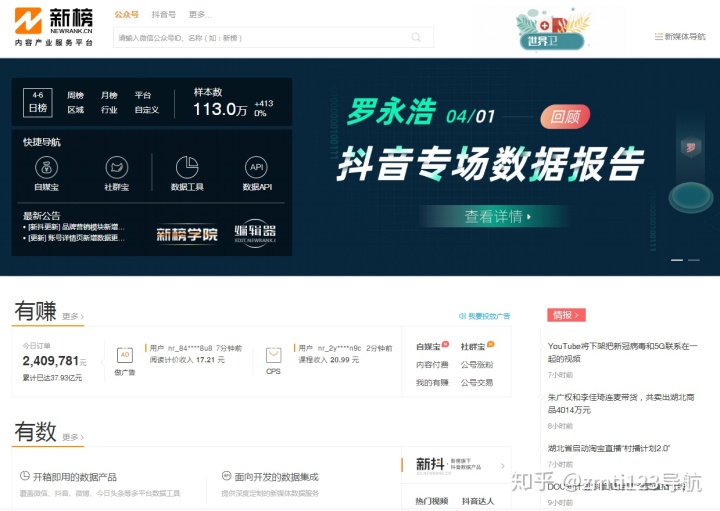
Task: Read the 湖北省启动淘宝直播 news item
Action: 609,448
